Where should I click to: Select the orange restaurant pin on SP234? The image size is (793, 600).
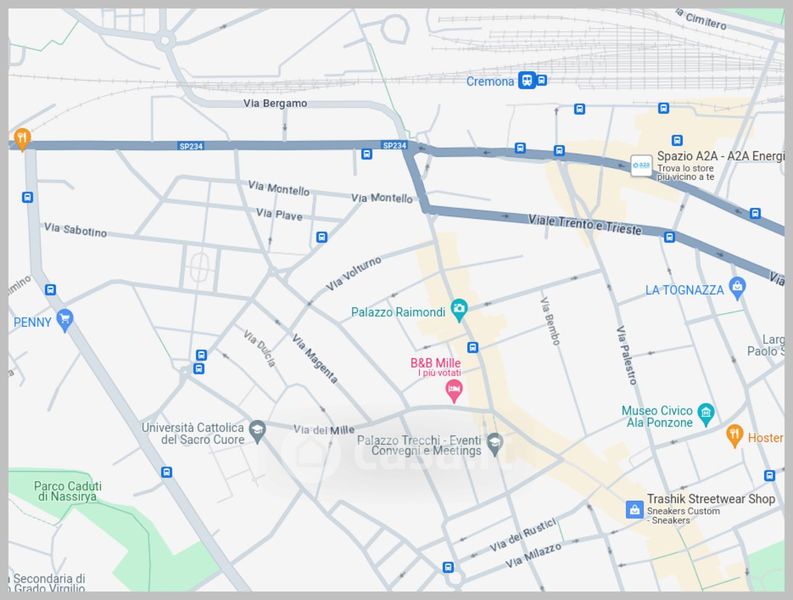pos(21,137)
